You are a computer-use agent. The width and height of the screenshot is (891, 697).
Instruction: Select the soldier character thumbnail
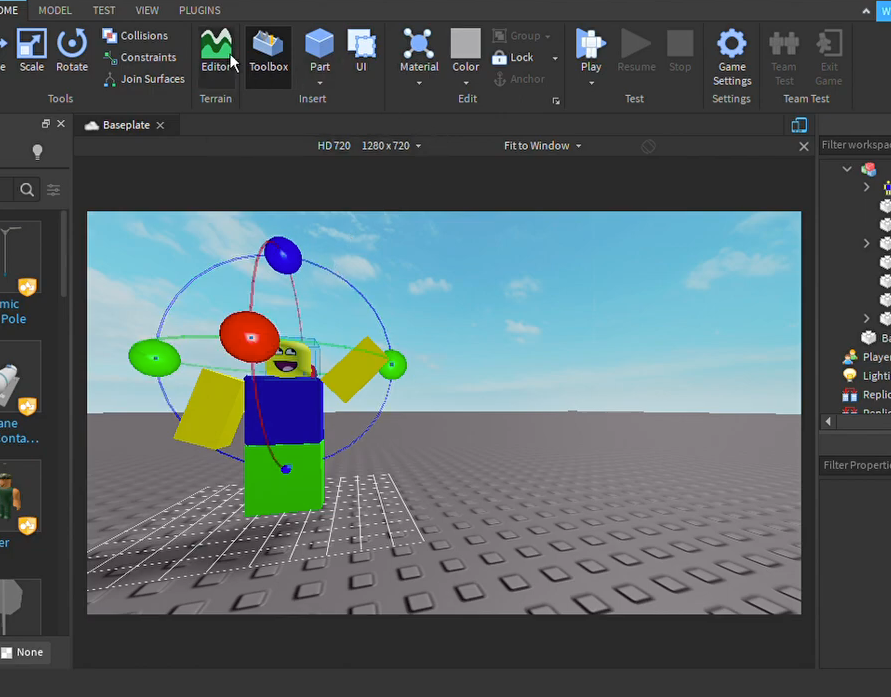tap(19, 496)
